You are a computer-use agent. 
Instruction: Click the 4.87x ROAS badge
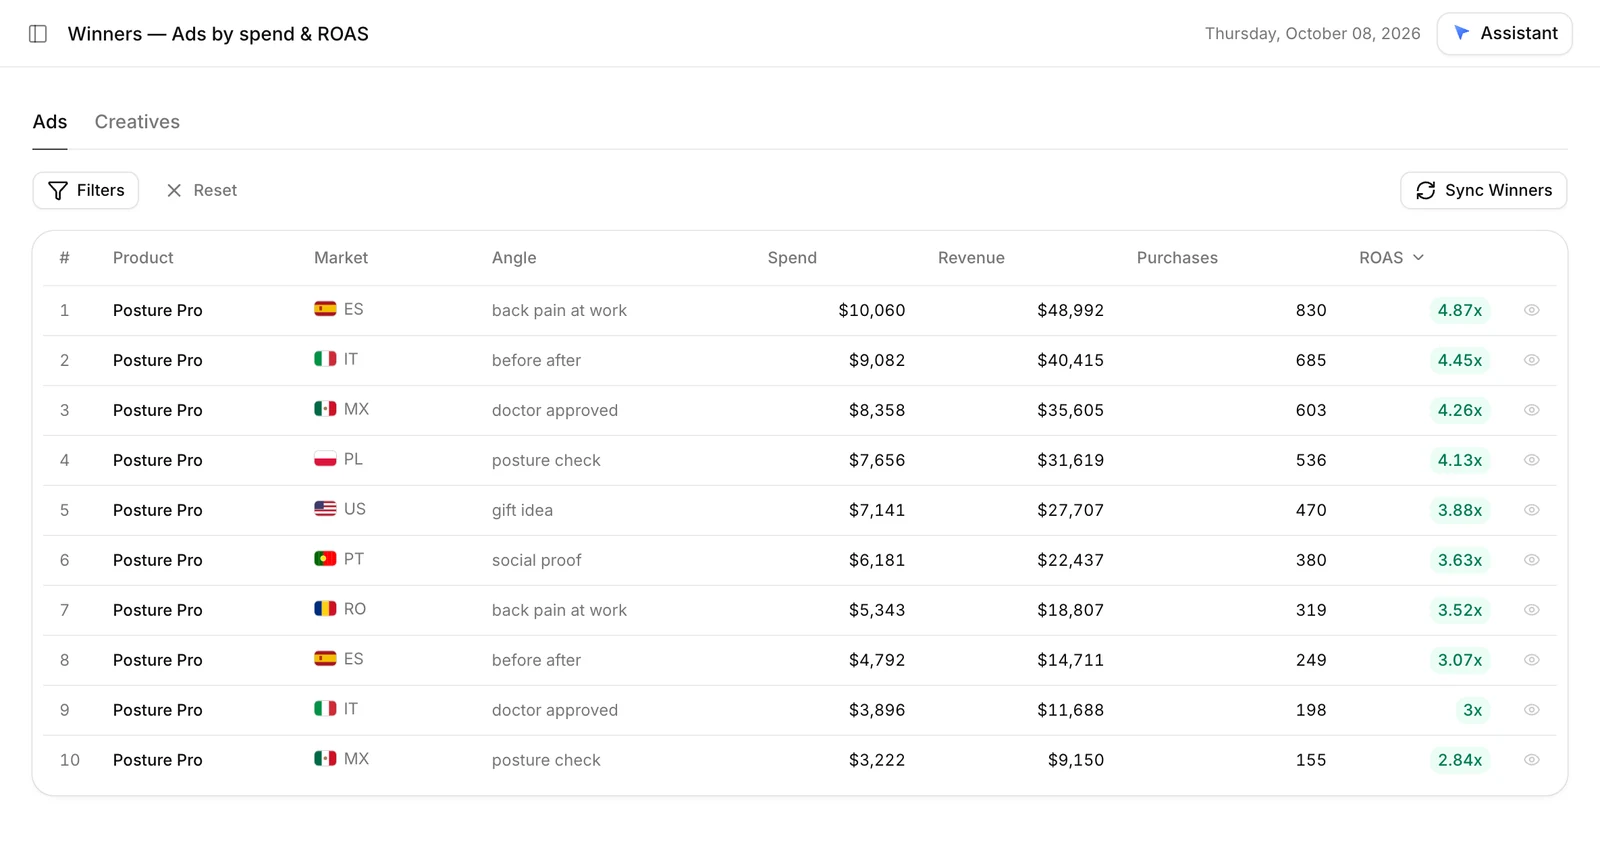tap(1459, 310)
